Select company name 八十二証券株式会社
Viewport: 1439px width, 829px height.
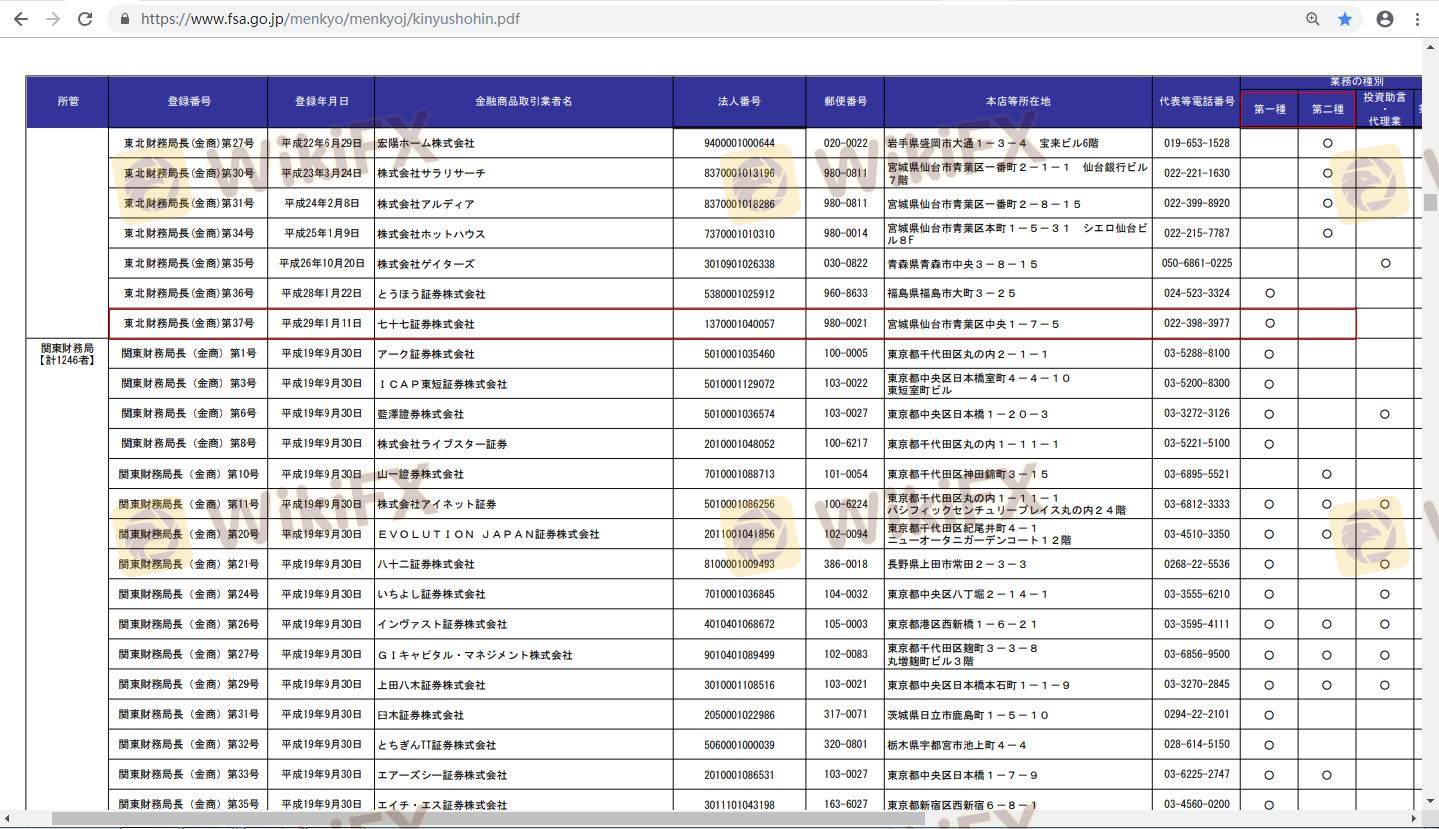point(426,564)
